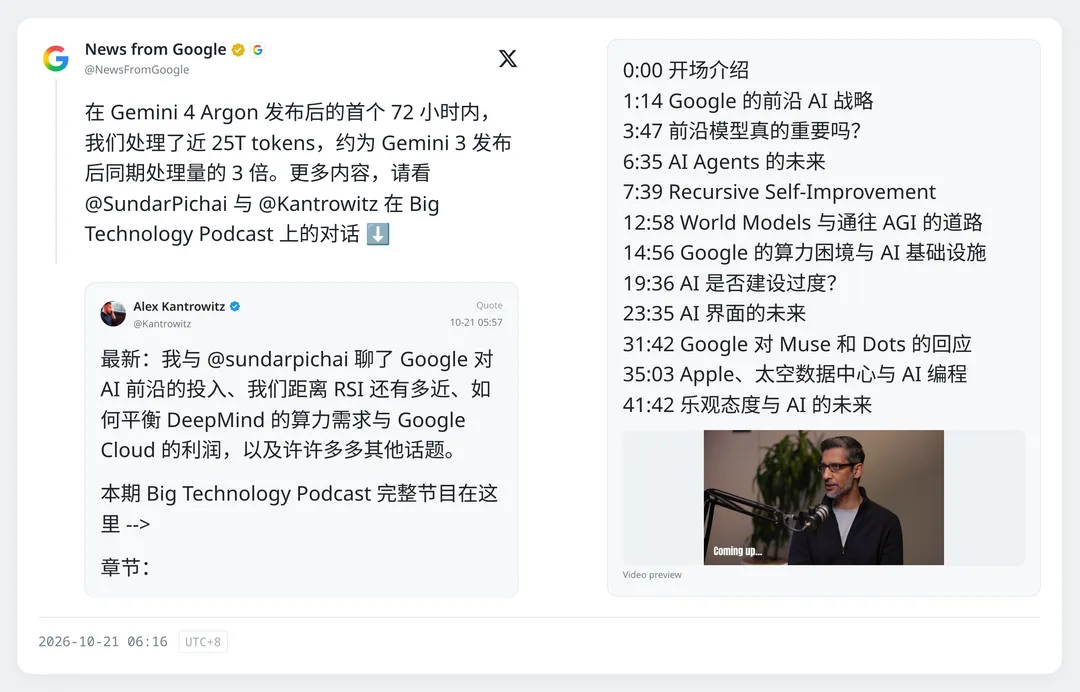
Task: Follow the @Kantrowitz mention in the main tweet
Action: [x=318, y=204]
